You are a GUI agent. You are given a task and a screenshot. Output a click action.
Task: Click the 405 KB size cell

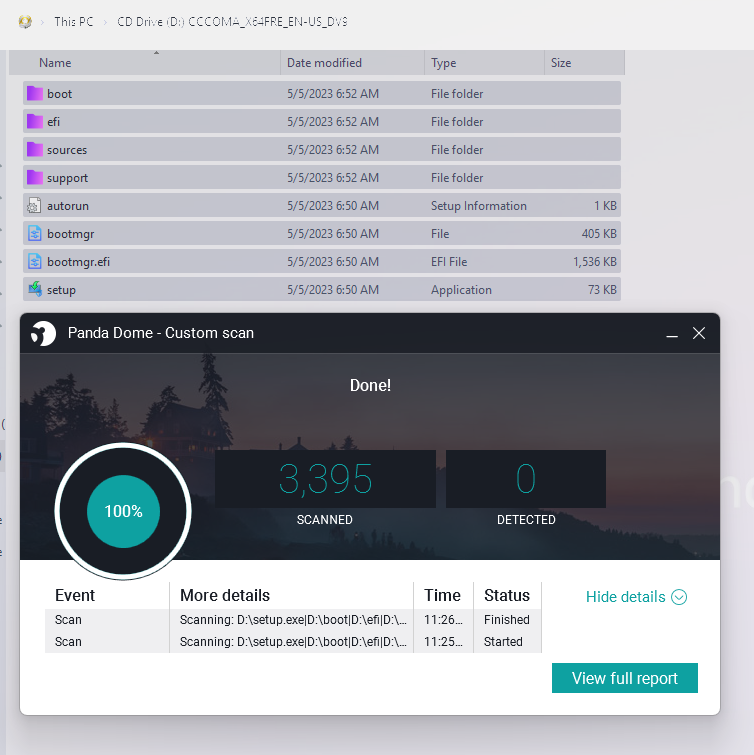coord(599,234)
